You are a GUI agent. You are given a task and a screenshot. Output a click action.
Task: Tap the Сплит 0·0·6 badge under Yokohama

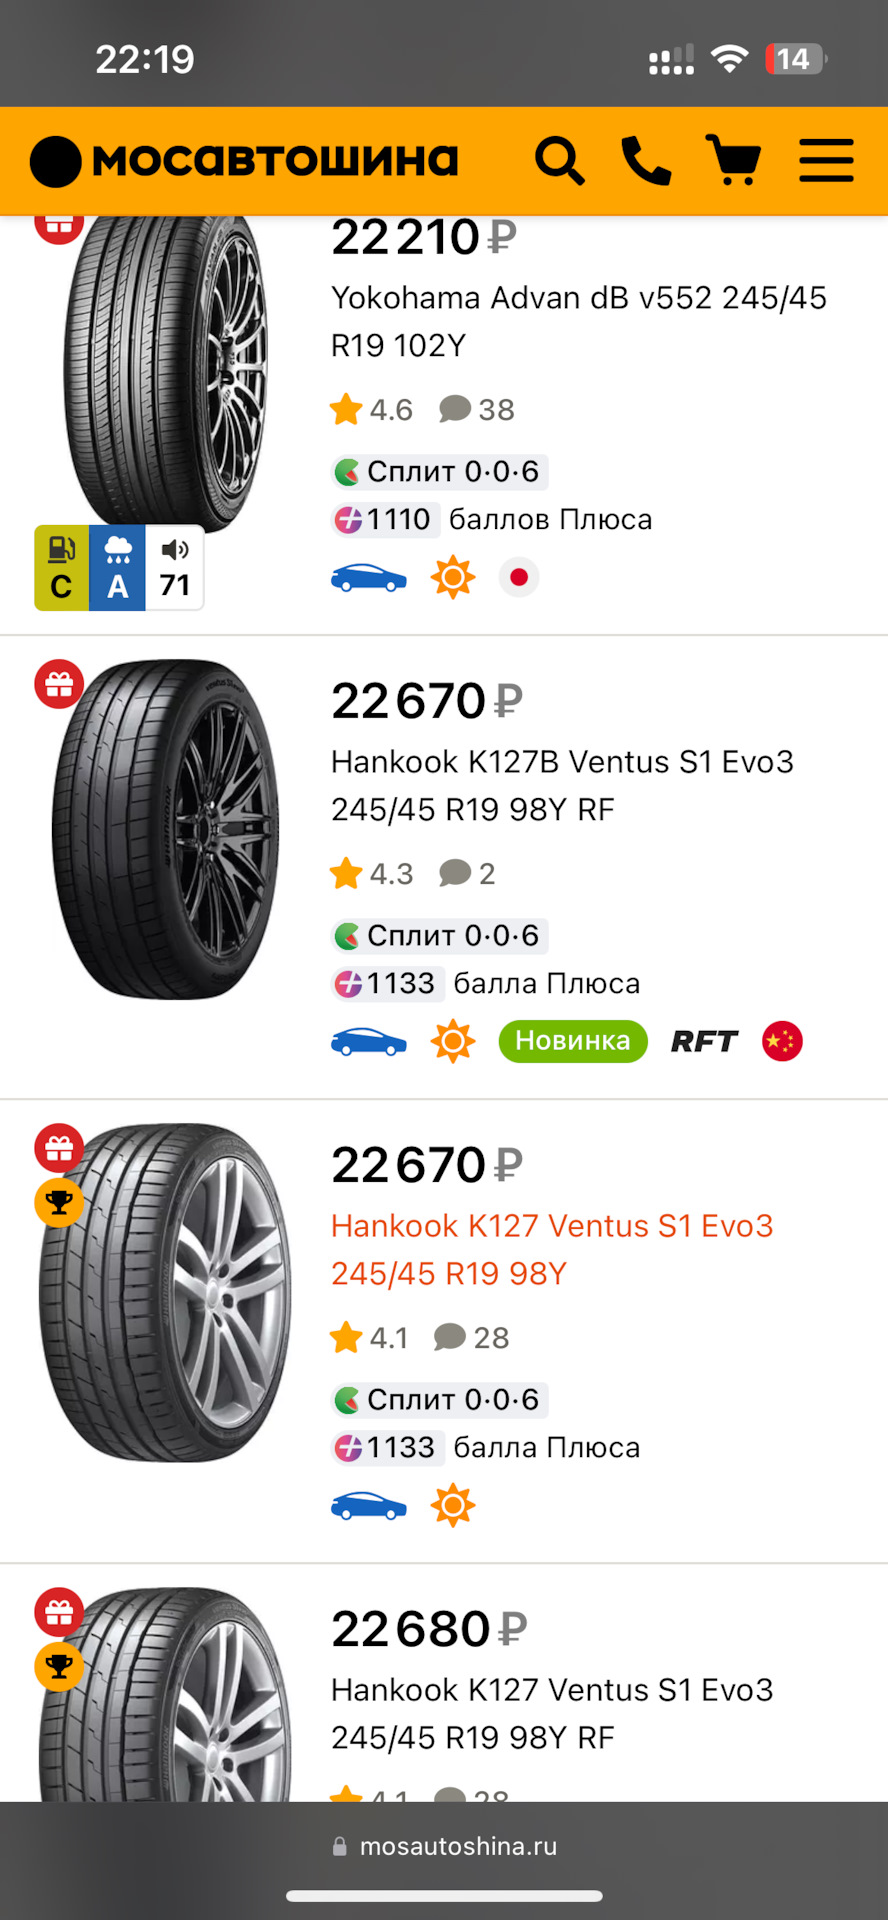point(440,471)
